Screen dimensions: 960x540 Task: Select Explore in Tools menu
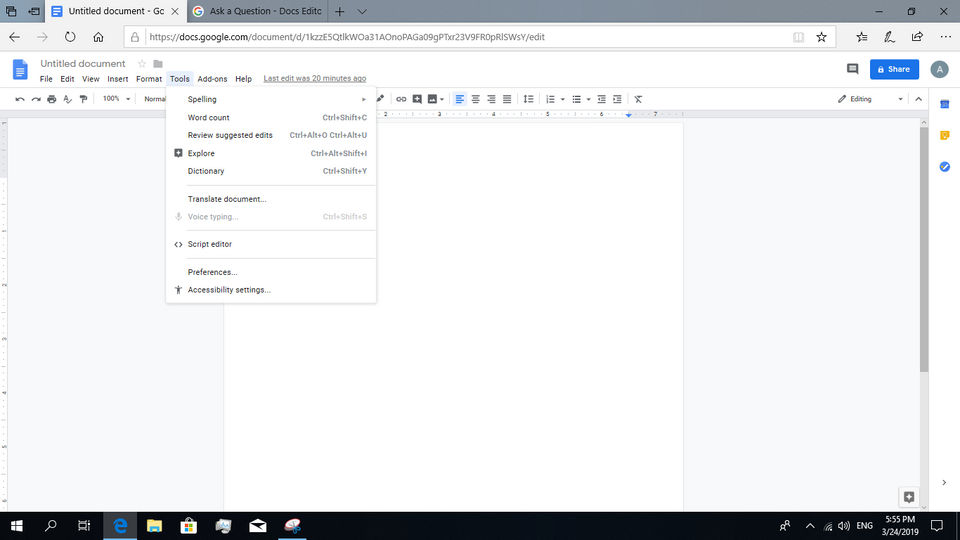(x=271, y=153)
